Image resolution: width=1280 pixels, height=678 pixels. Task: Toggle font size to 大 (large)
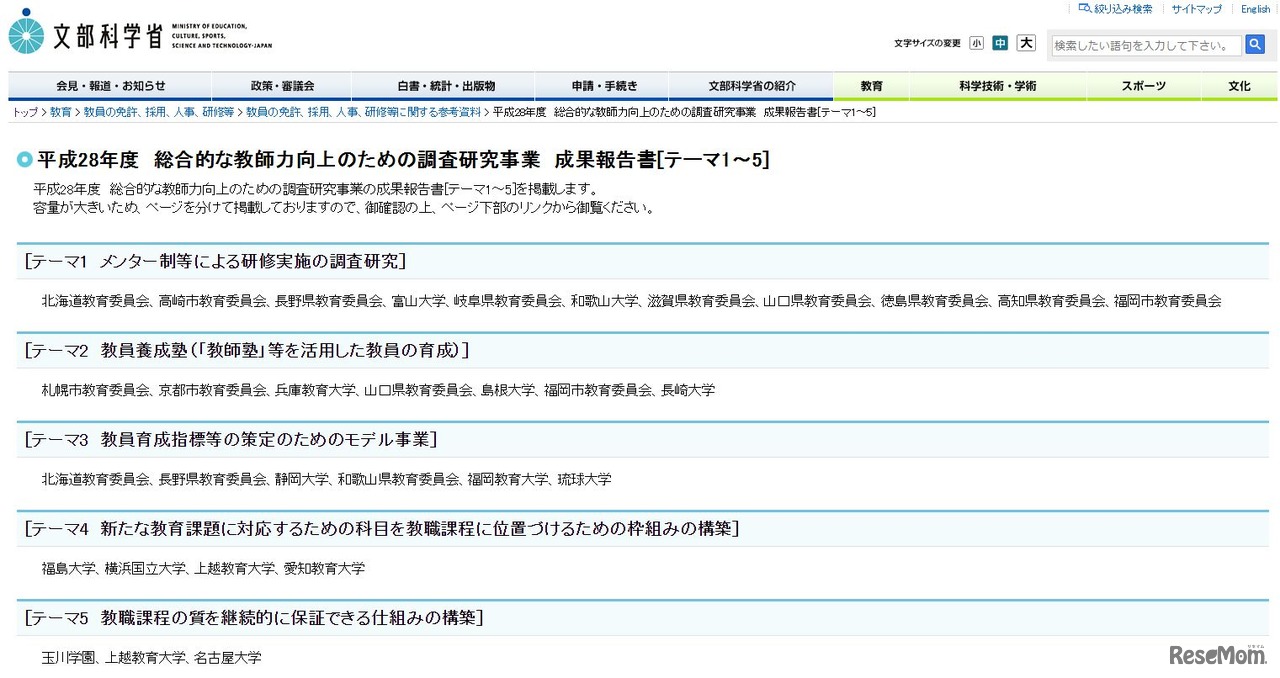(x=1026, y=43)
